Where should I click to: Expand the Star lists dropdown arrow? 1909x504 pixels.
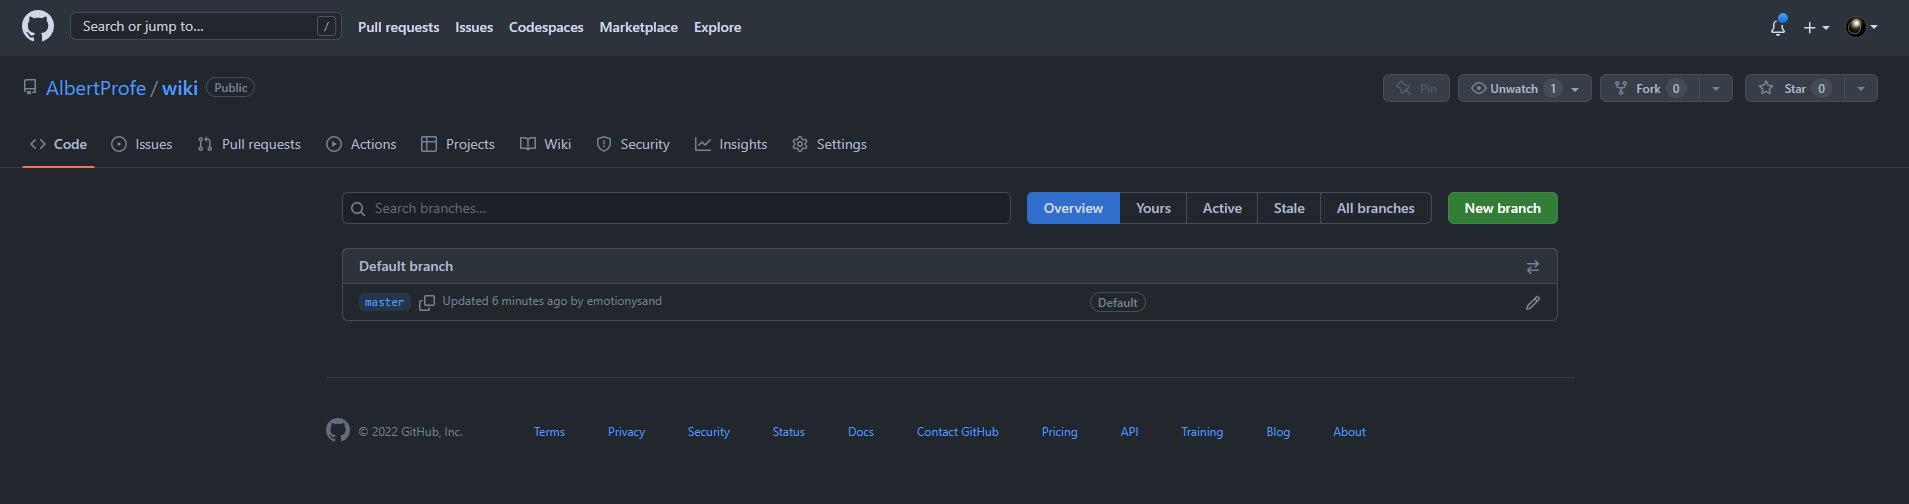1861,88
